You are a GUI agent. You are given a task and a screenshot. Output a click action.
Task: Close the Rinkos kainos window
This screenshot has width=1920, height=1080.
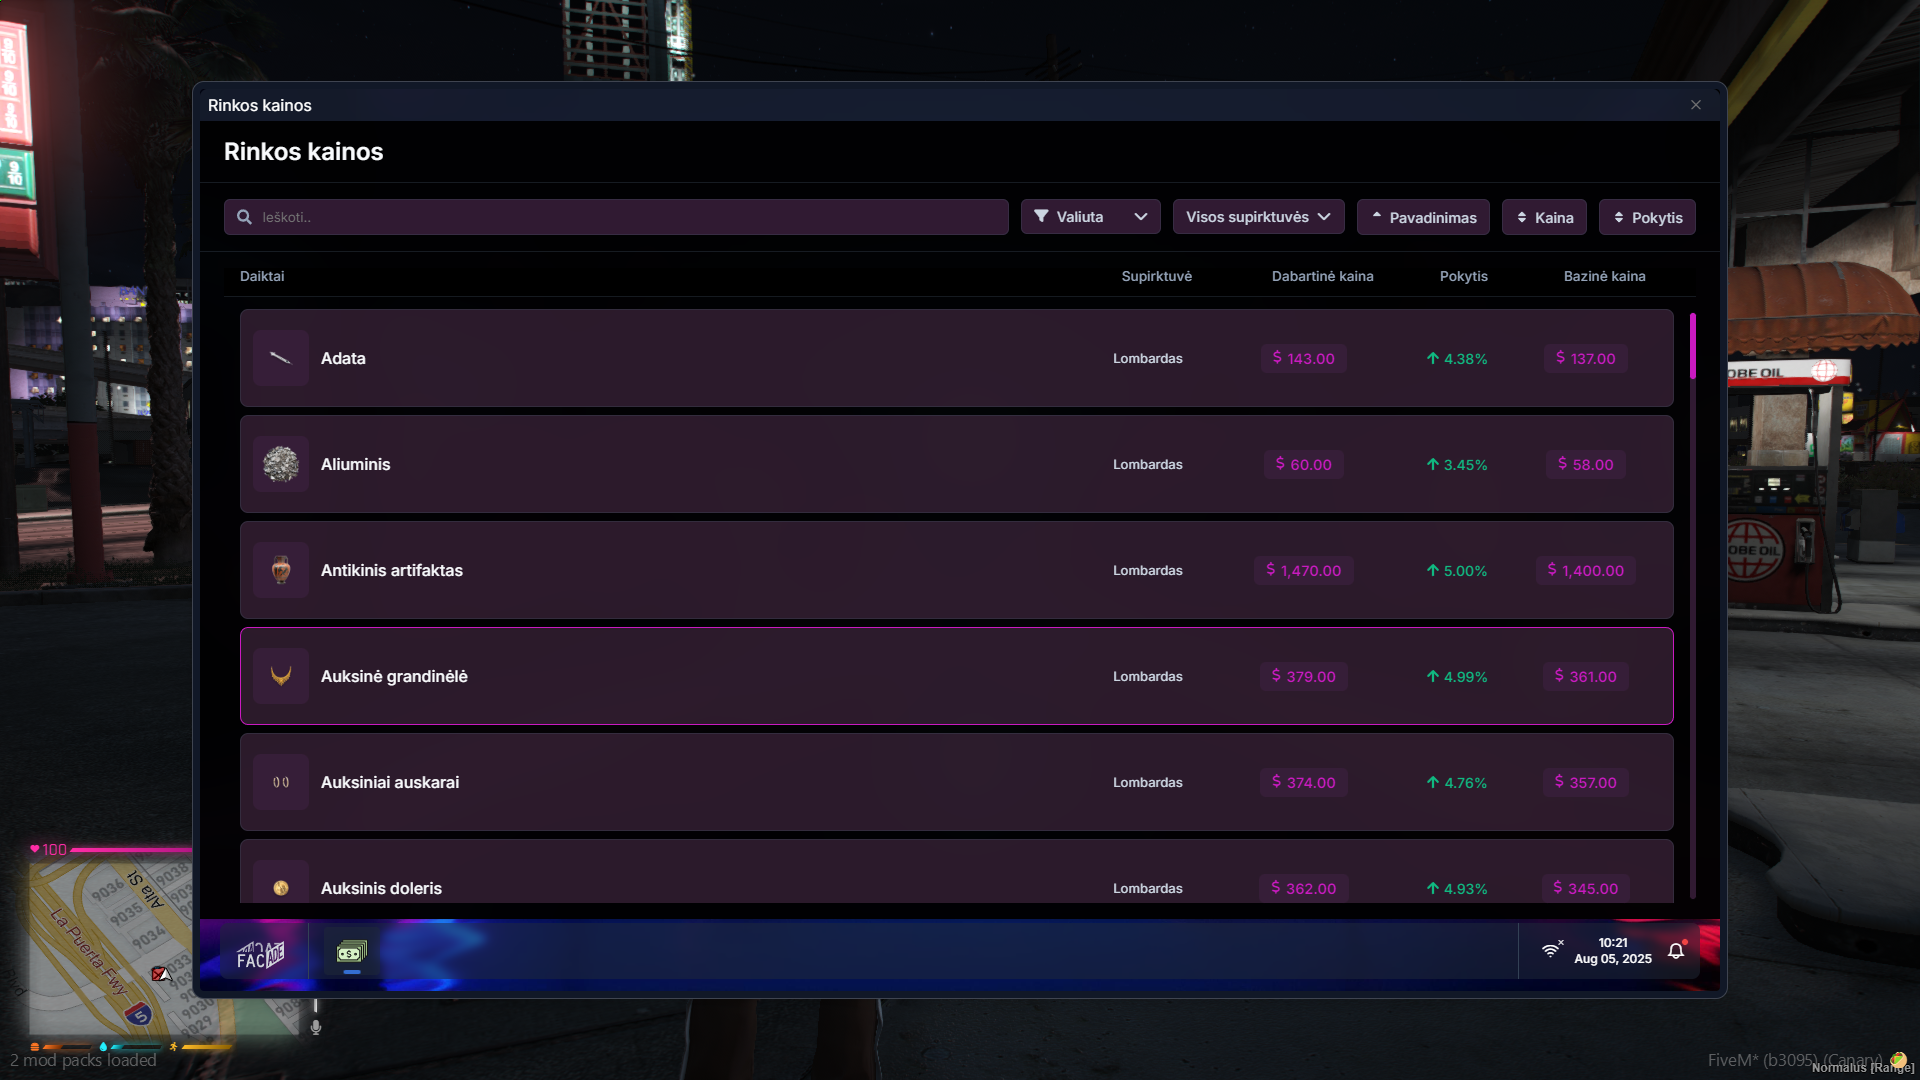click(x=1695, y=105)
